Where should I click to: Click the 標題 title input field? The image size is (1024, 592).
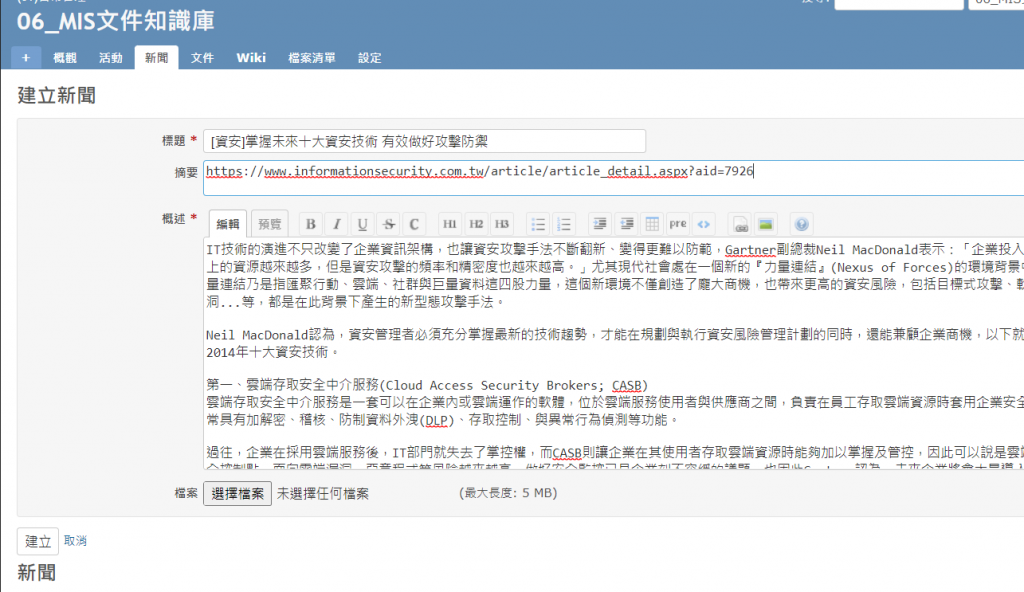click(424, 141)
